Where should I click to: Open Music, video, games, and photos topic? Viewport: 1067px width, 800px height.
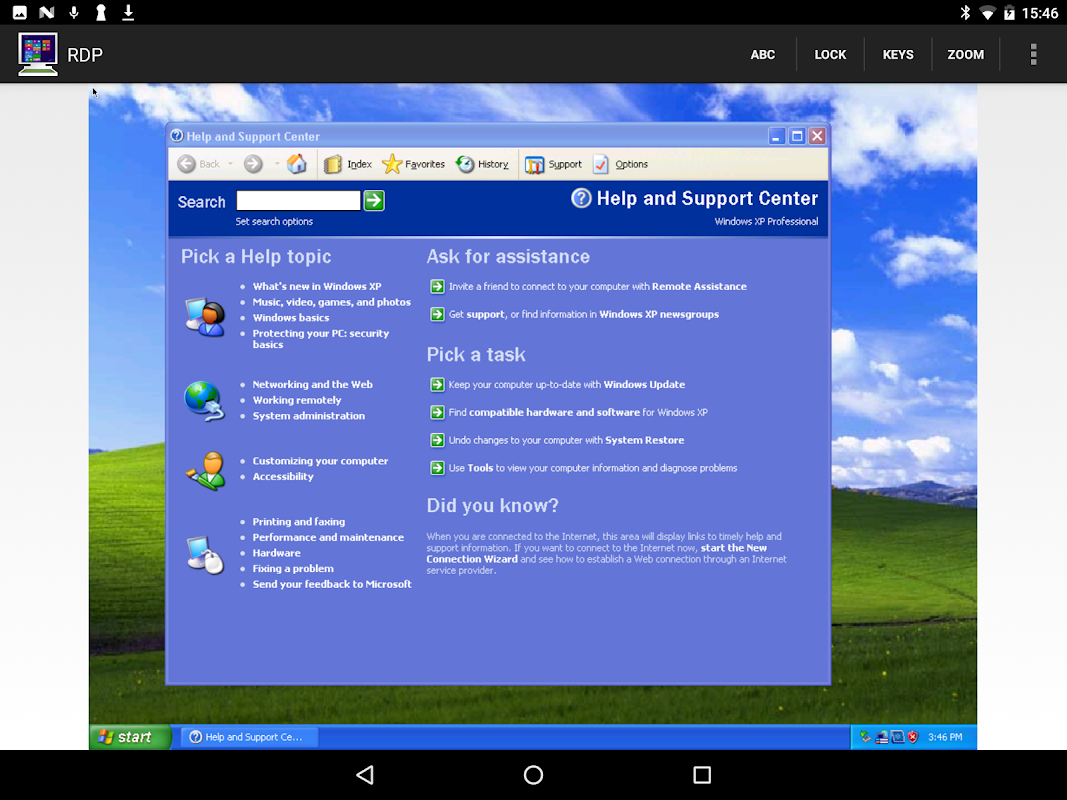click(x=331, y=302)
